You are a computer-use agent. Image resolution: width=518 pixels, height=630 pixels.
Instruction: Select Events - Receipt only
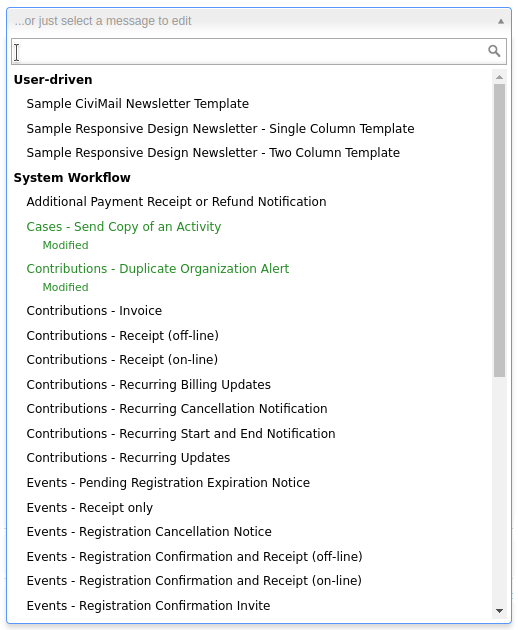[250, 508]
